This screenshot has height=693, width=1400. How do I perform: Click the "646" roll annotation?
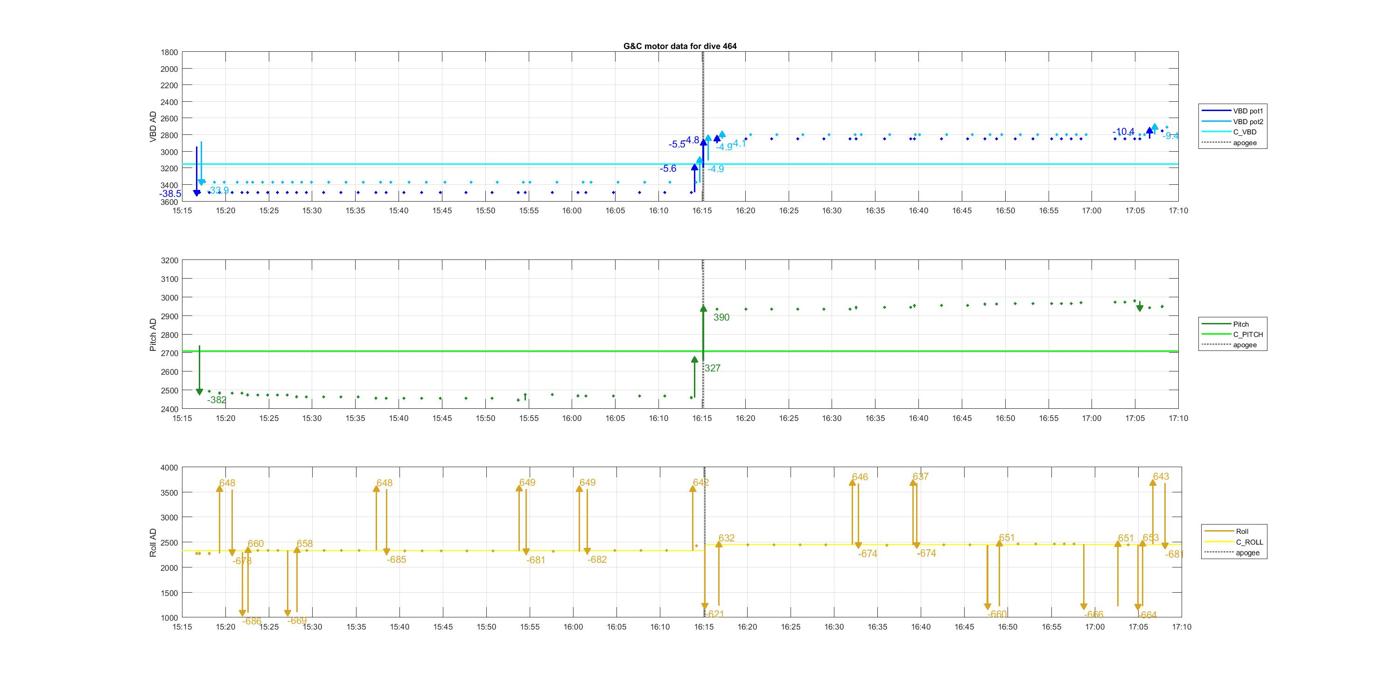pyautogui.click(x=860, y=478)
